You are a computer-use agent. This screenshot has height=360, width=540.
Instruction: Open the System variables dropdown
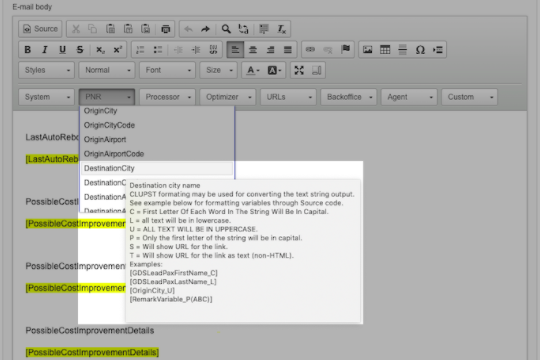(x=46, y=97)
